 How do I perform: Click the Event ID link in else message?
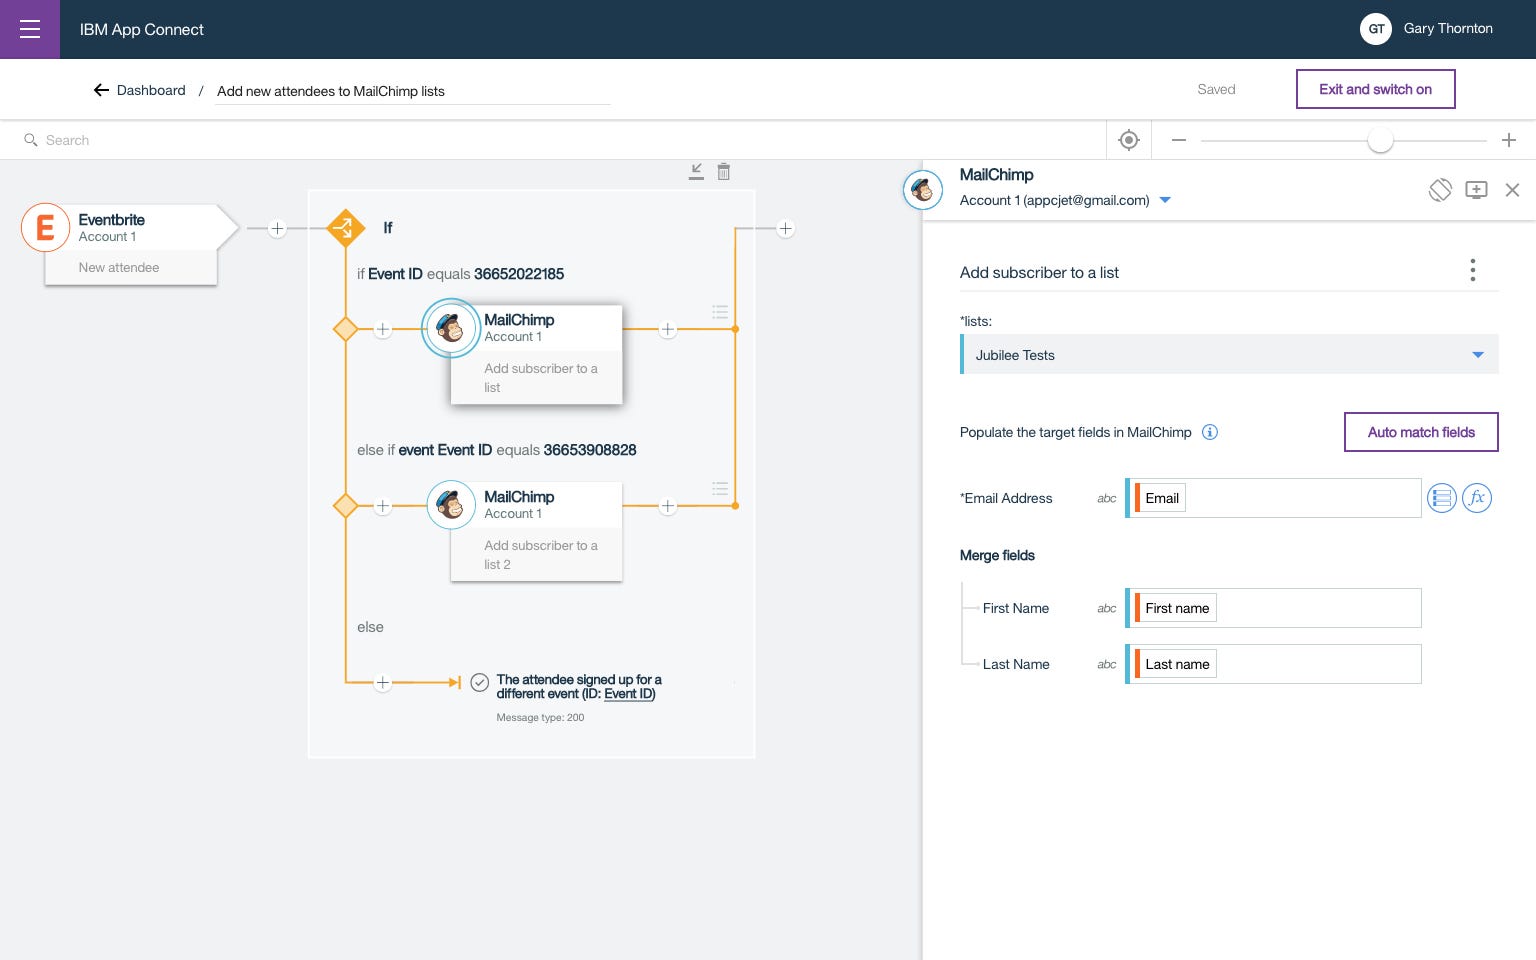628,694
